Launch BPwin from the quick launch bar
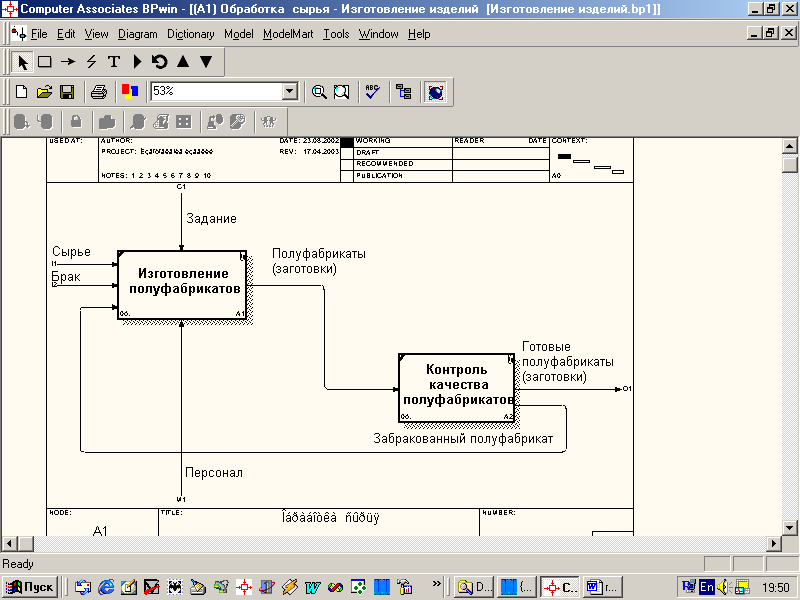The width and height of the screenshot is (800, 600). click(244, 587)
